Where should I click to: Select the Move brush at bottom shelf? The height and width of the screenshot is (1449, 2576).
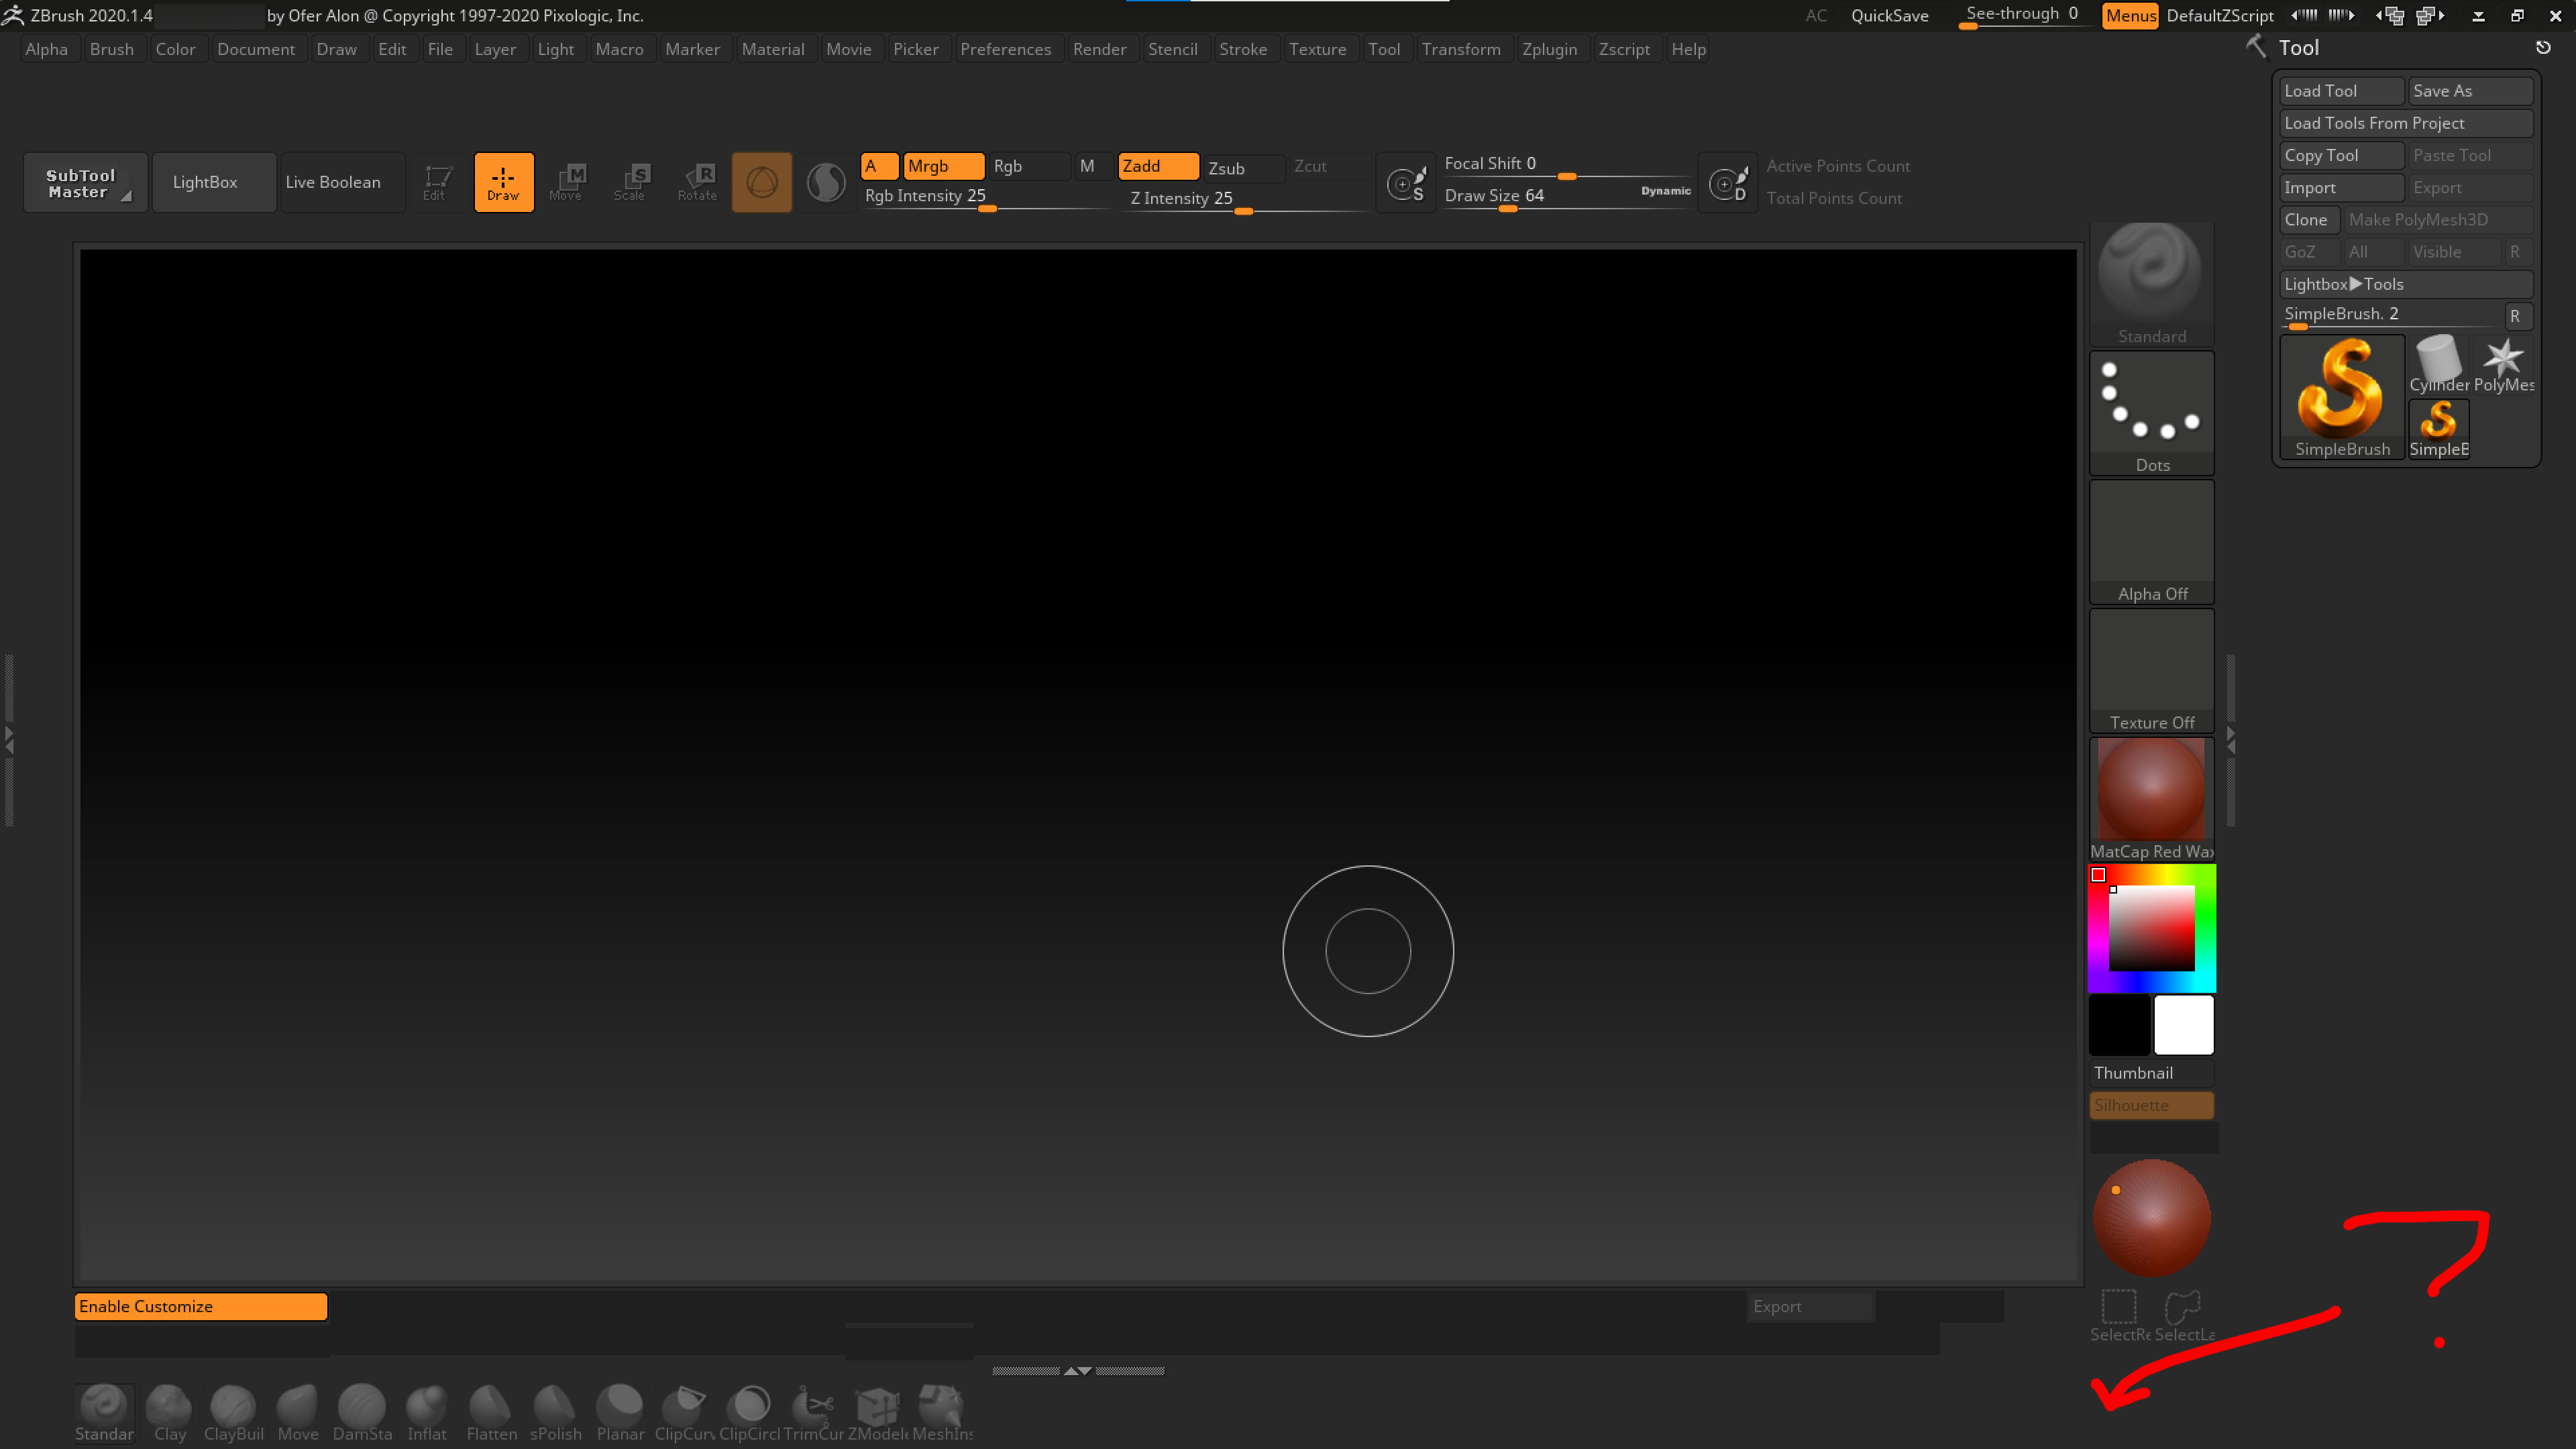[298, 1413]
